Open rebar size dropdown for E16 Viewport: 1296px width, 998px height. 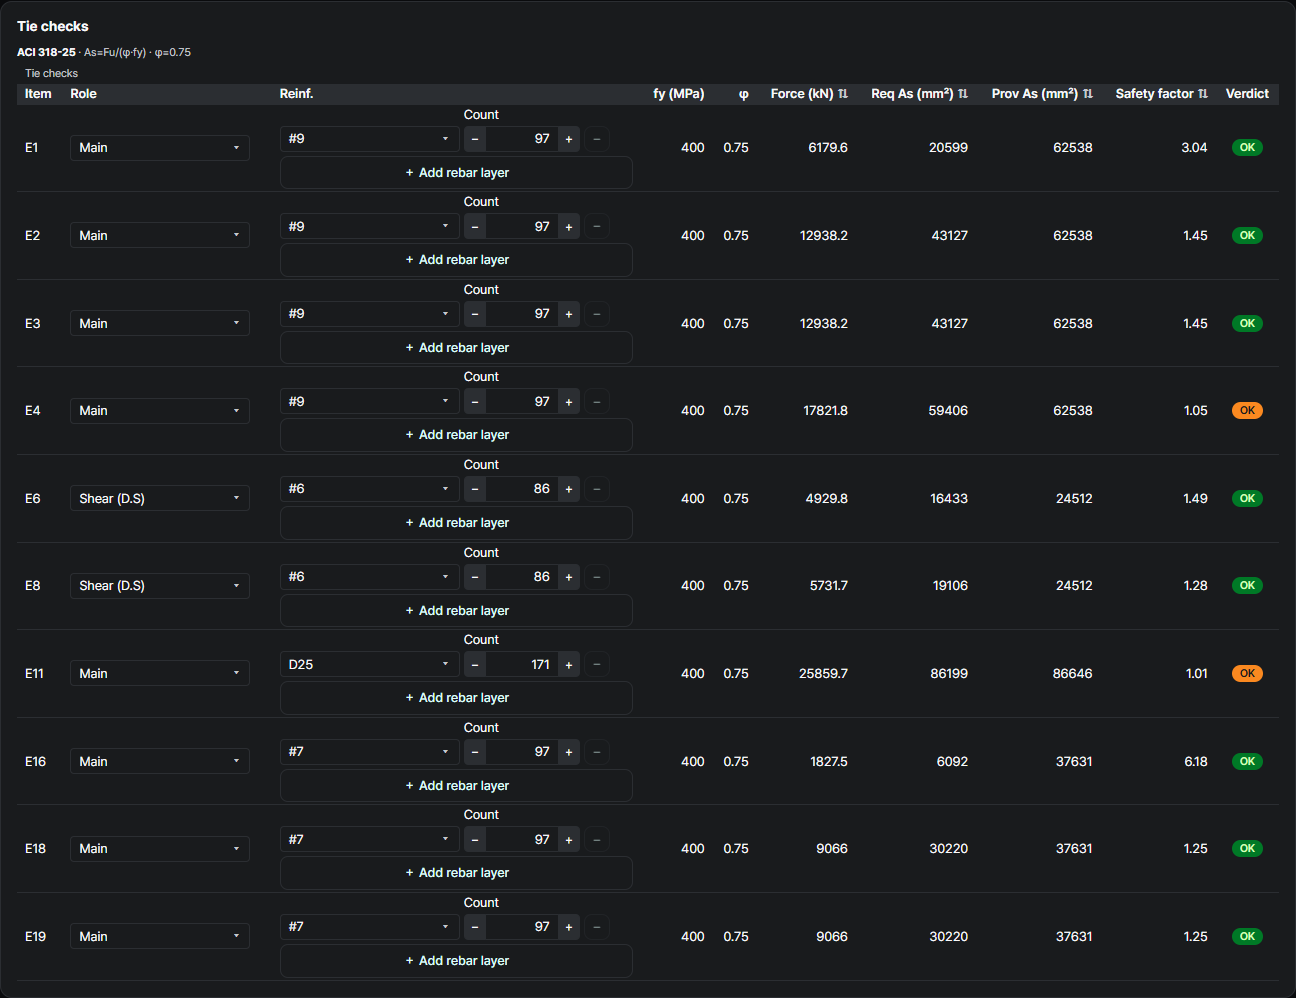(370, 752)
